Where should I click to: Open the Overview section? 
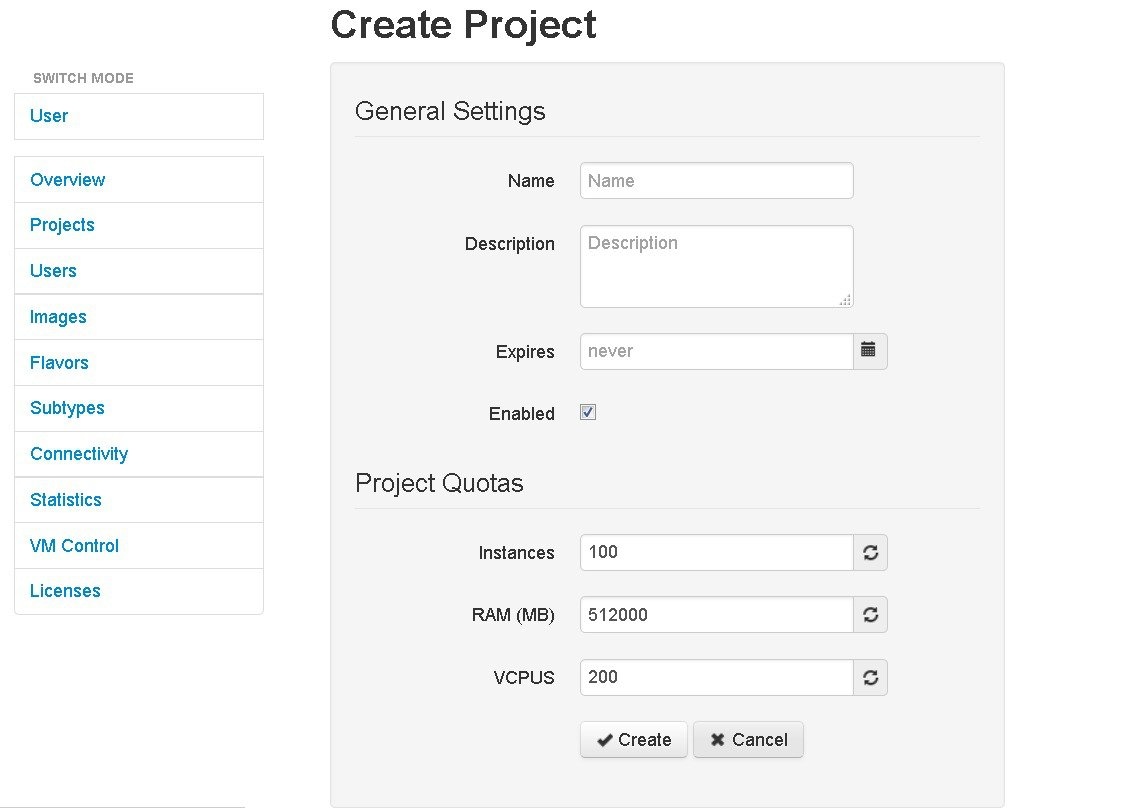pos(67,180)
